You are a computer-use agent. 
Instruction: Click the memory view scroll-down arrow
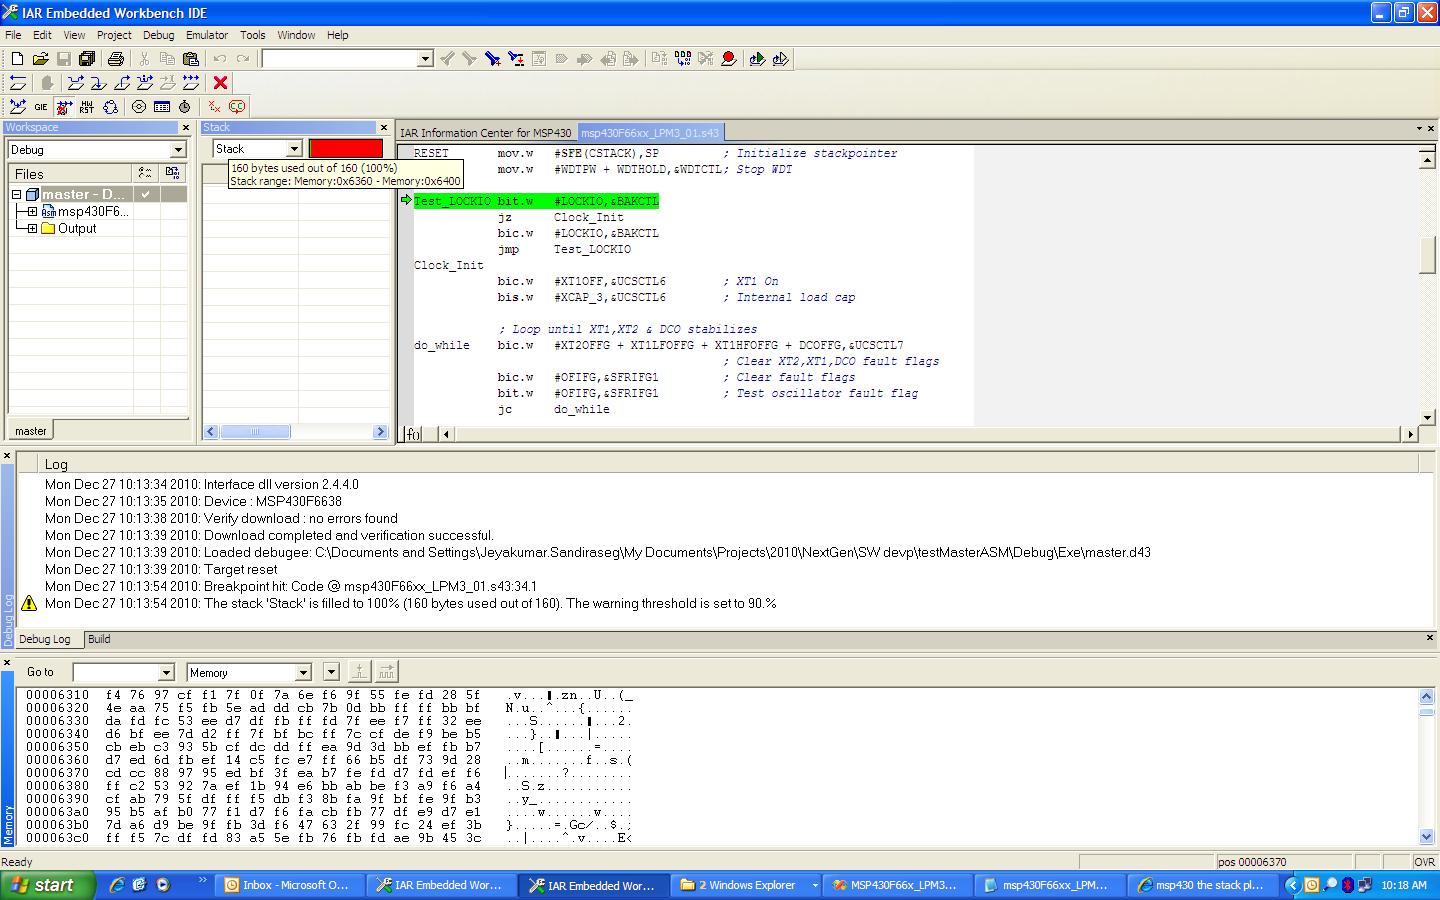[1427, 837]
